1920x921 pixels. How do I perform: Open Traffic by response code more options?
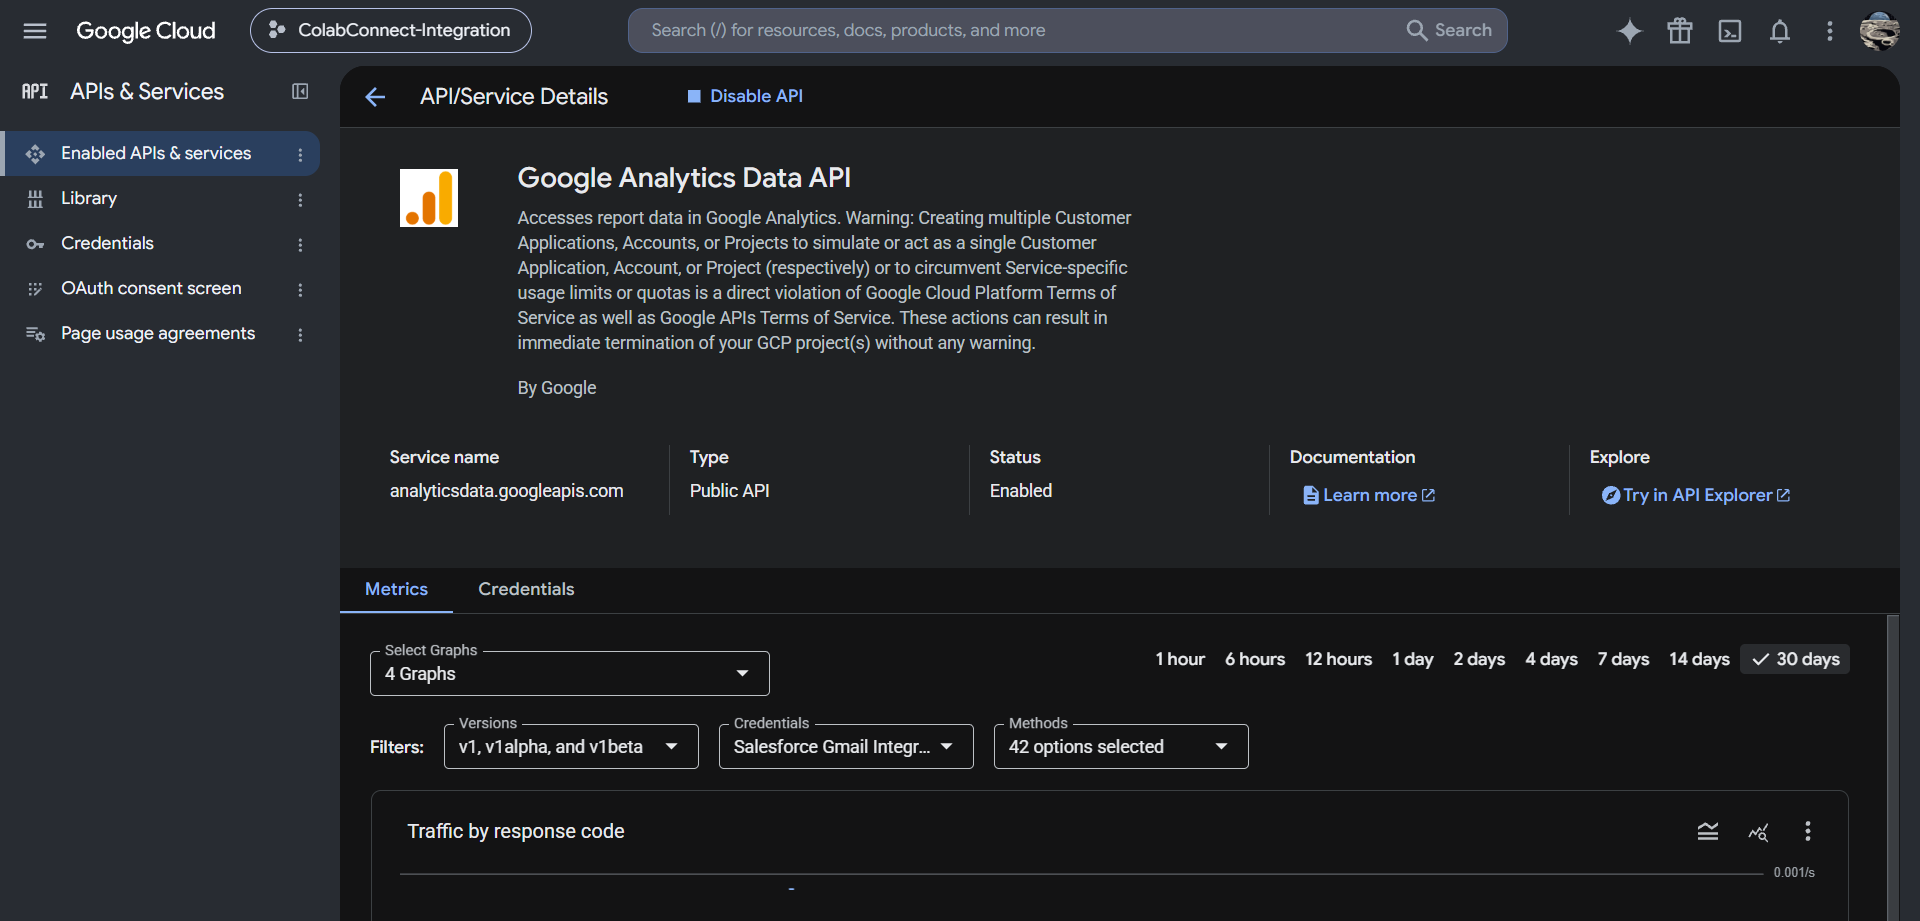(x=1808, y=831)
